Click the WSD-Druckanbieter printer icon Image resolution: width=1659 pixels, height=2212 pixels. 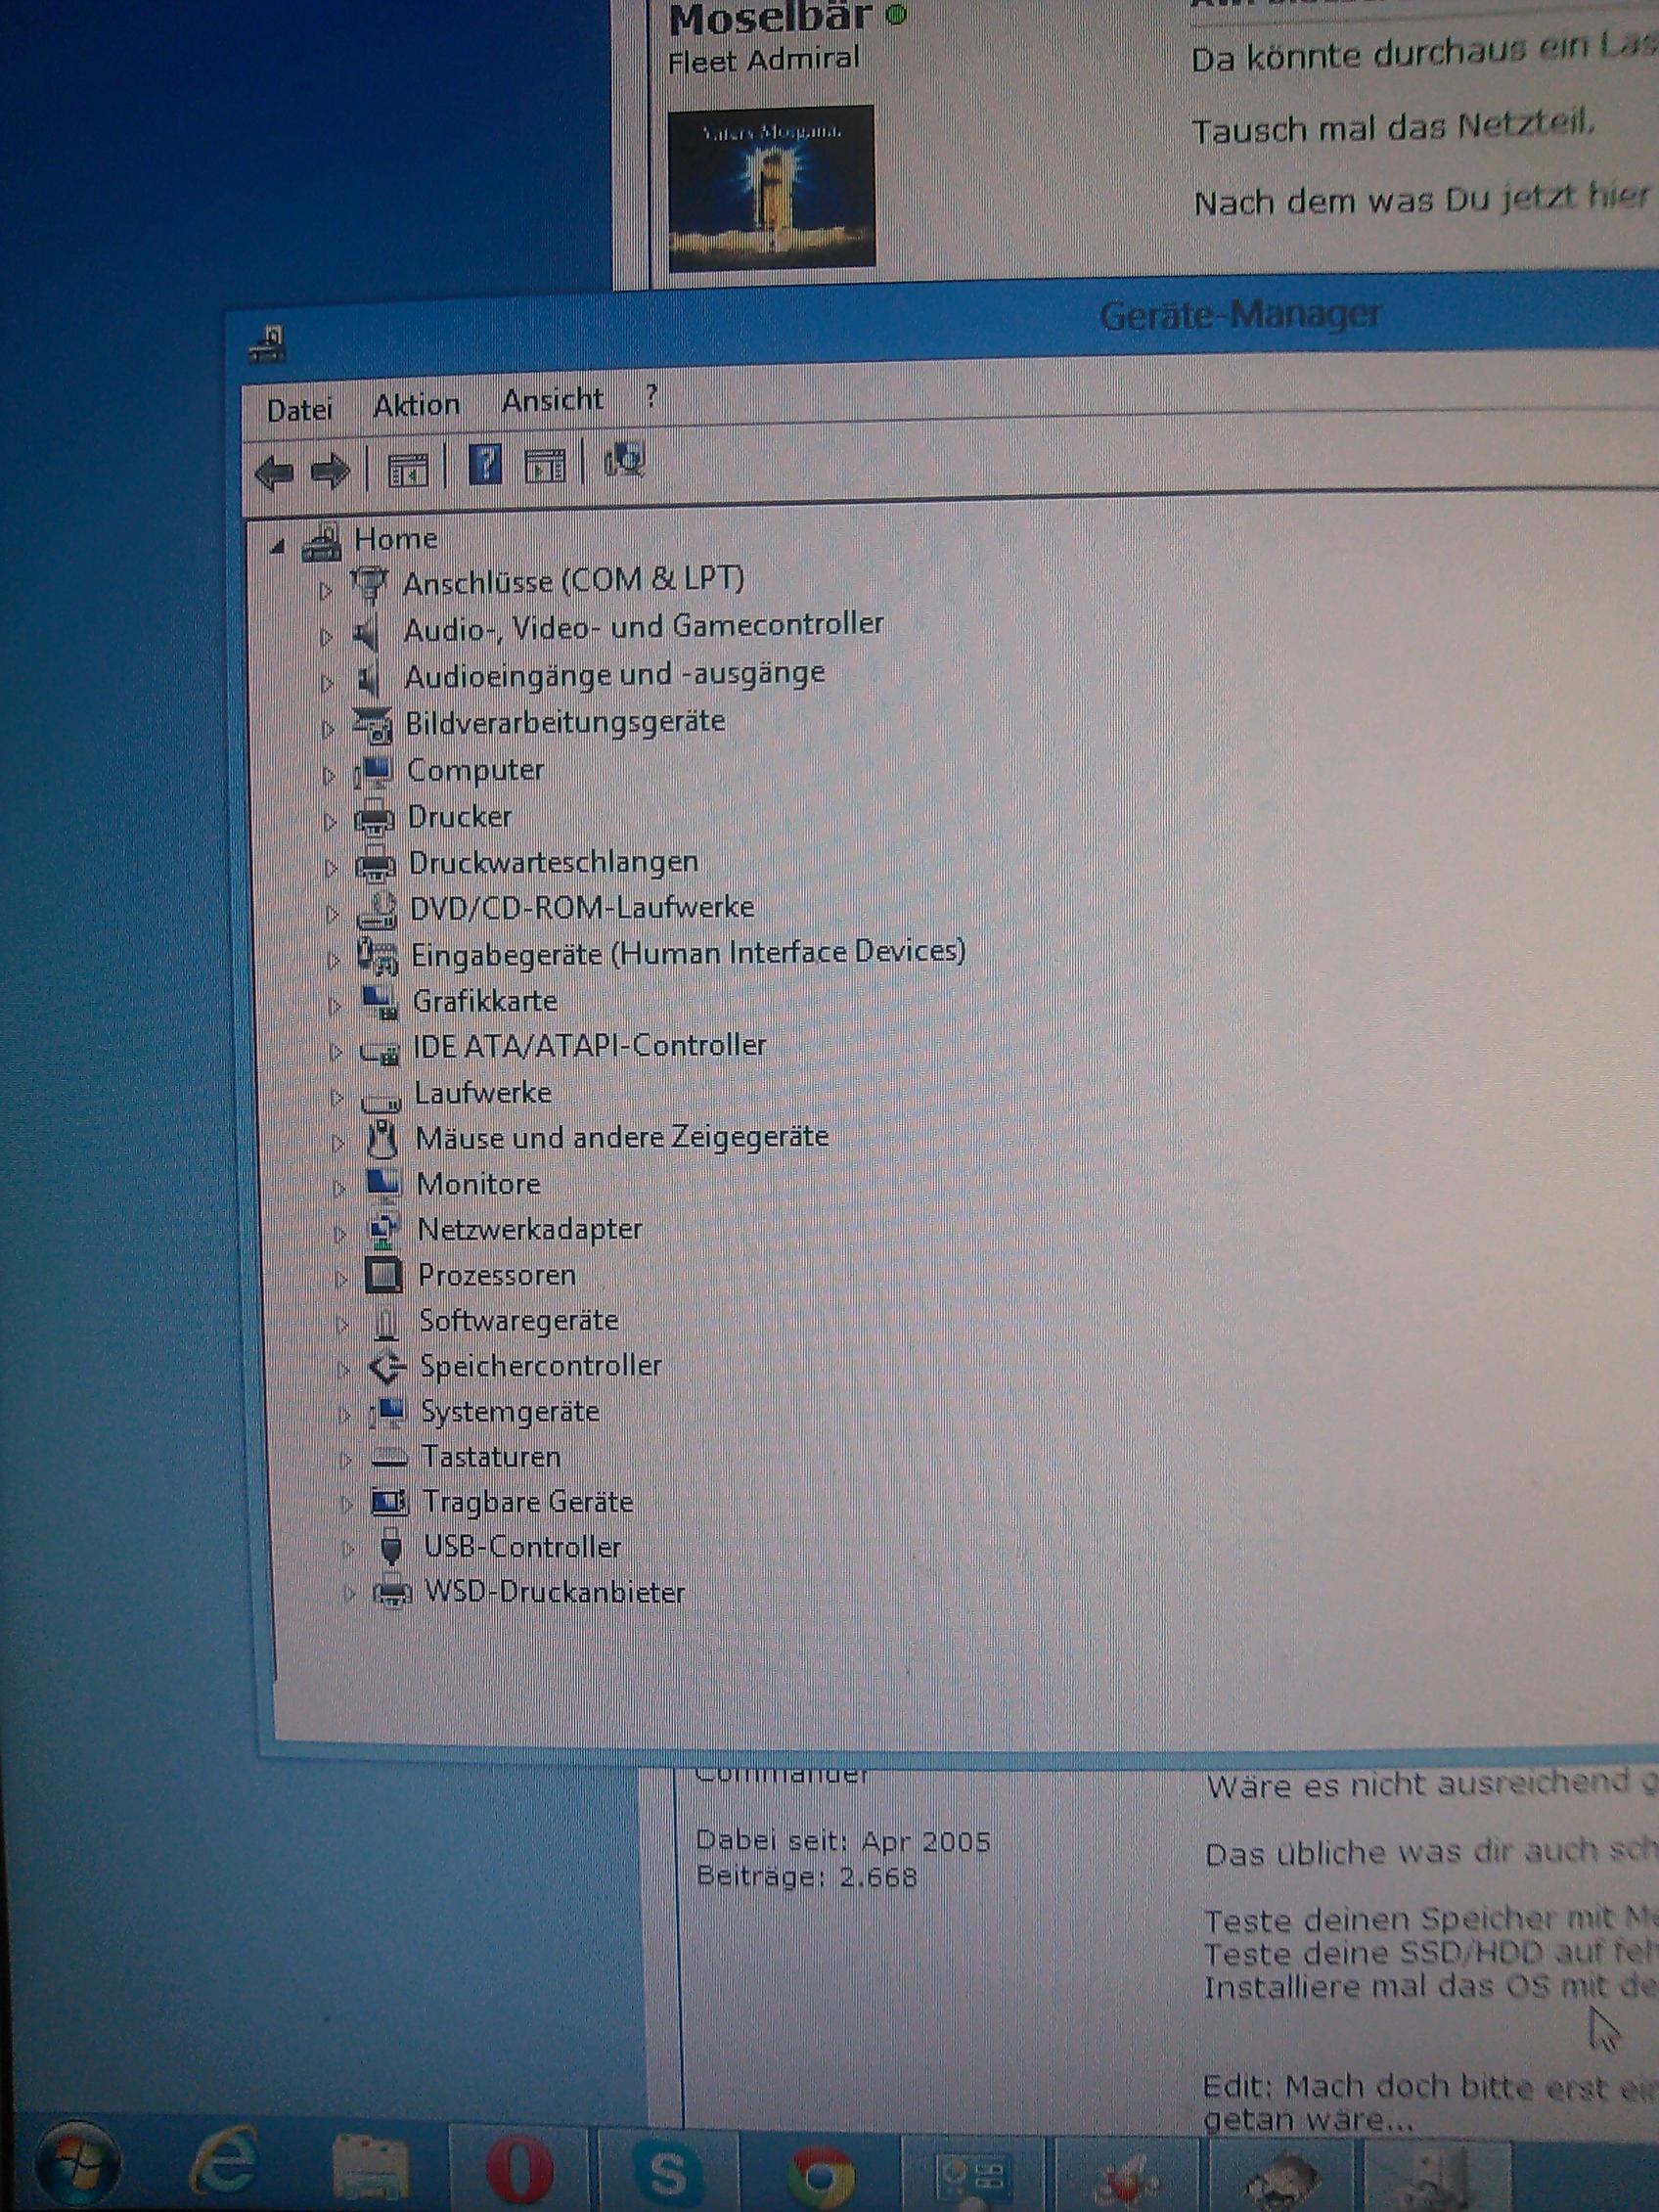point(392,1592)
